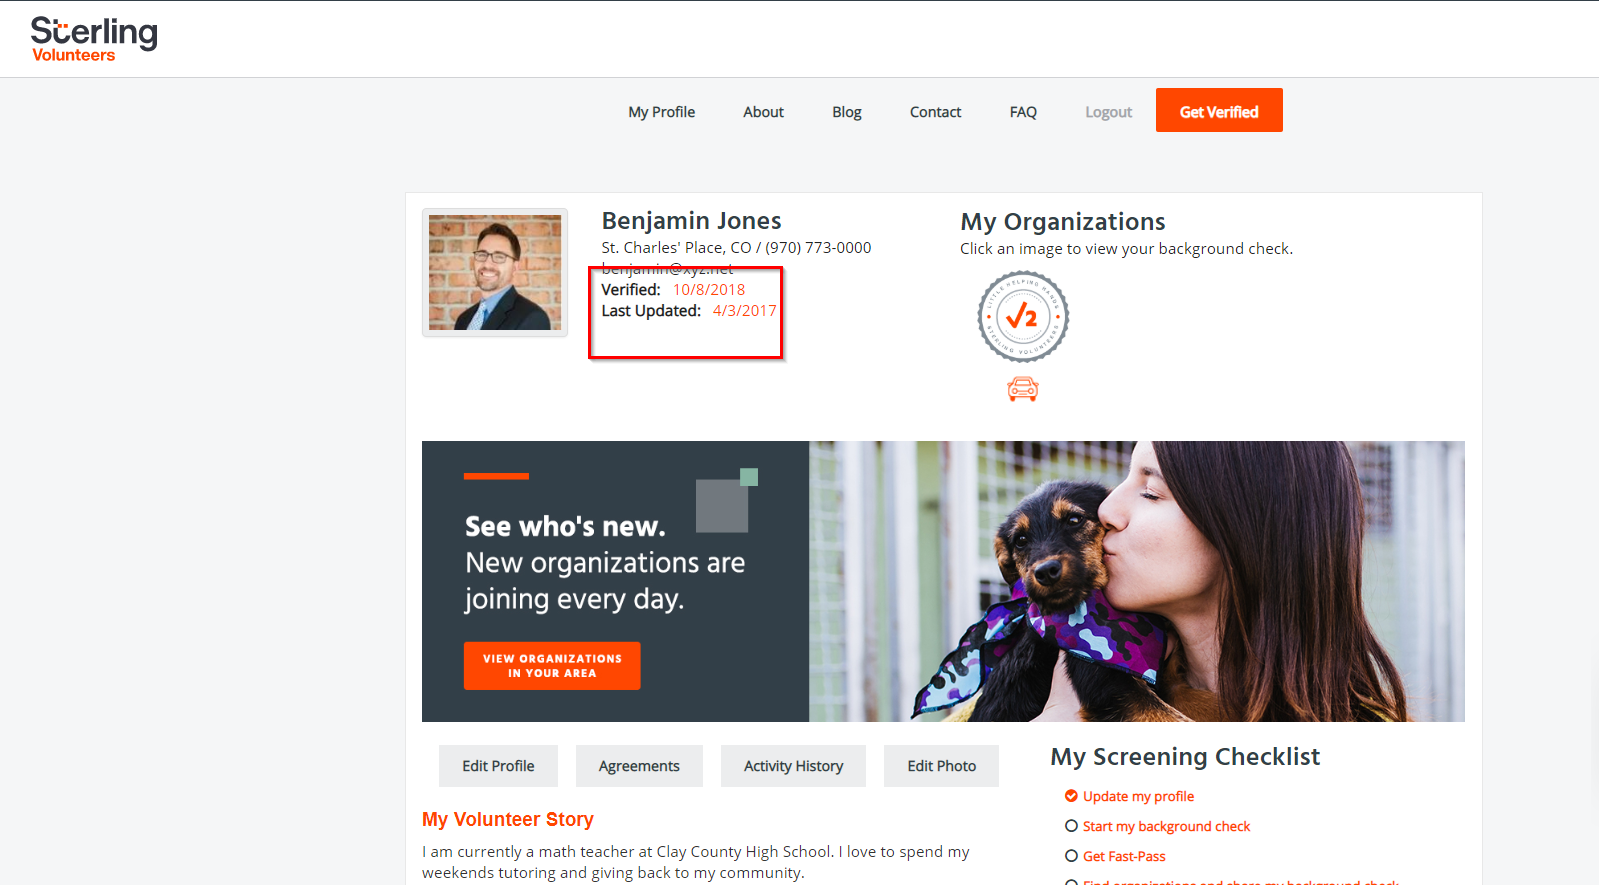Select the Get Fast-Pass circle
This screenshot has width=1599, height=885.
click(x=1071, y=856)
